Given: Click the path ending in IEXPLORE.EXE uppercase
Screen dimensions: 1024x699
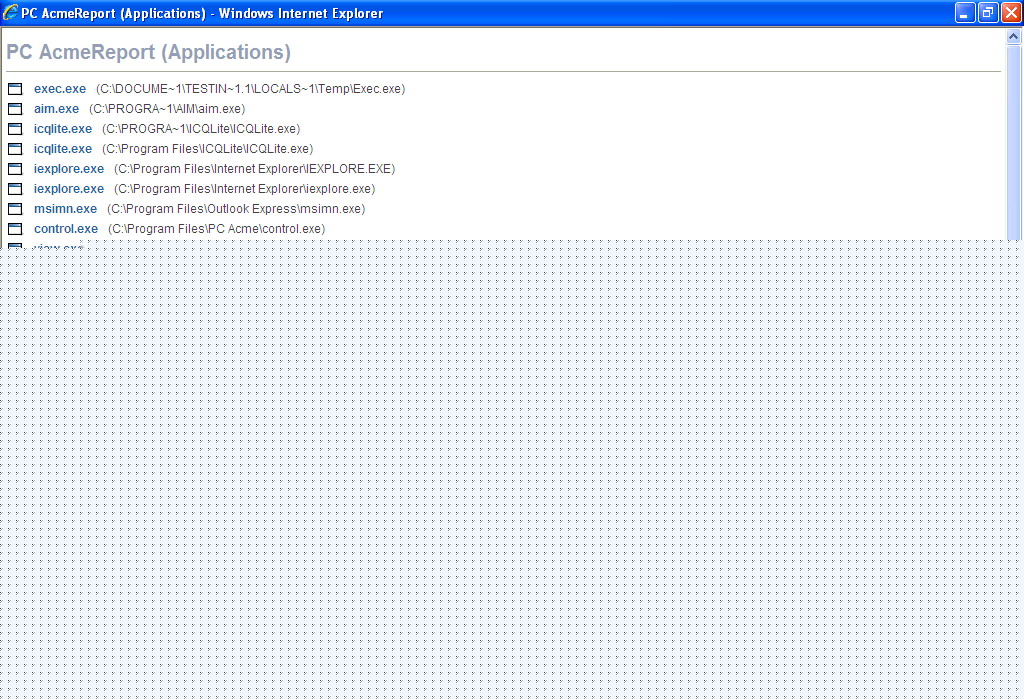Looking at the screenshot, I should pos(255,169).
